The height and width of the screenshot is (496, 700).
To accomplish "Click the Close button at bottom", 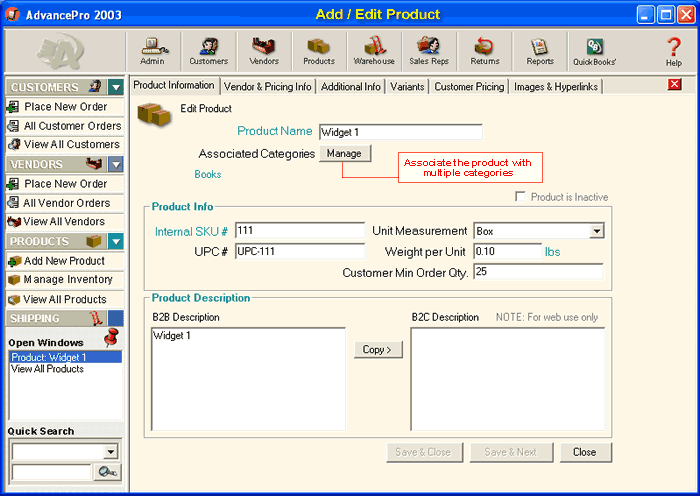I will [585, 452].
